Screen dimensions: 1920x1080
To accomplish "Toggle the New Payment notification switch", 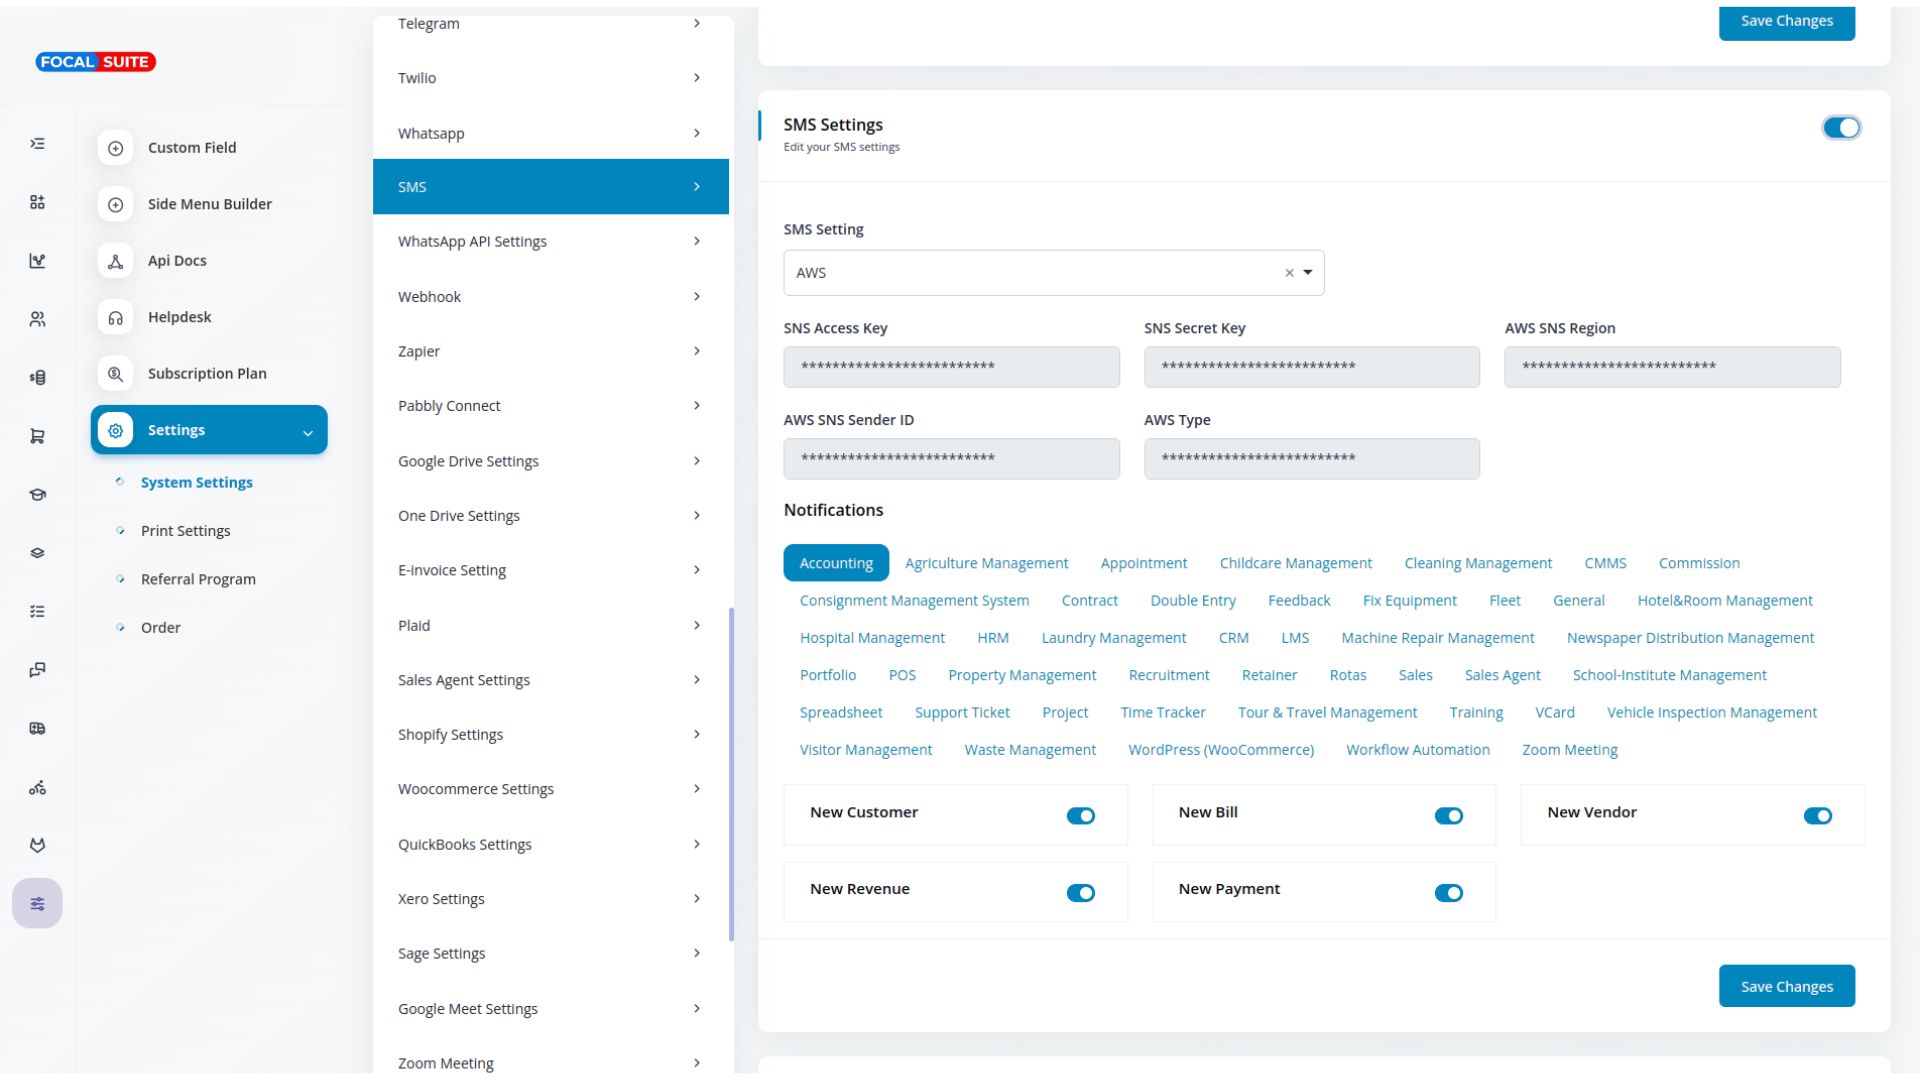I will point(1448,893).
